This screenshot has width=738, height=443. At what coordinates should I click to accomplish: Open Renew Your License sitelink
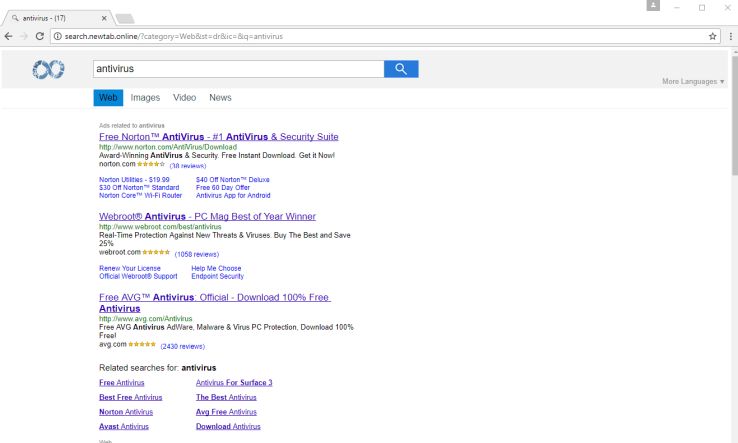129,268
